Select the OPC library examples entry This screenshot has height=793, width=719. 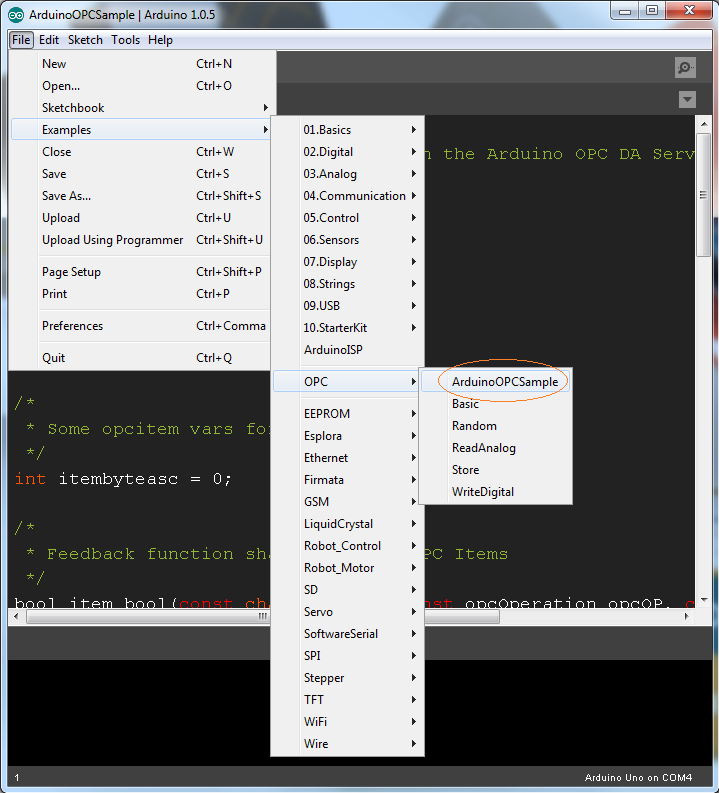(347, 382)
